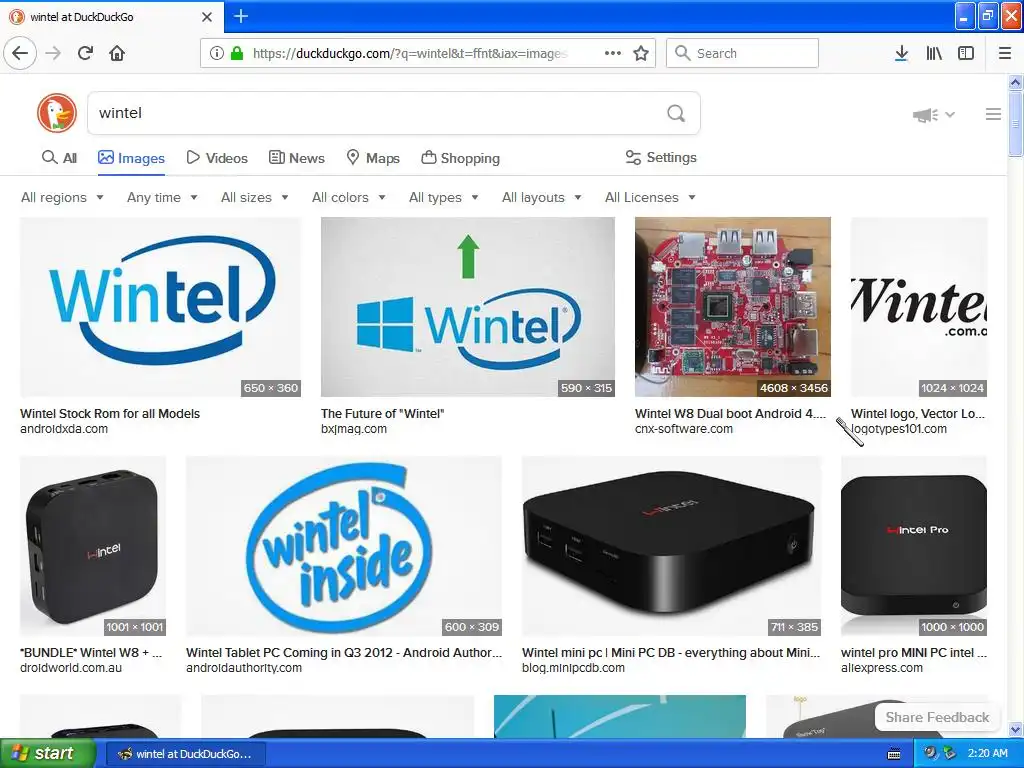Switch to the Videos tab
Viewport: 1024px width, 768px height.
coord(217,158)
